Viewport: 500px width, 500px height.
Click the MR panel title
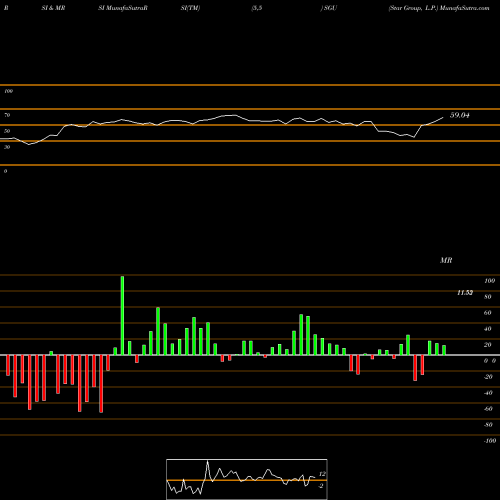pos(446,260)
